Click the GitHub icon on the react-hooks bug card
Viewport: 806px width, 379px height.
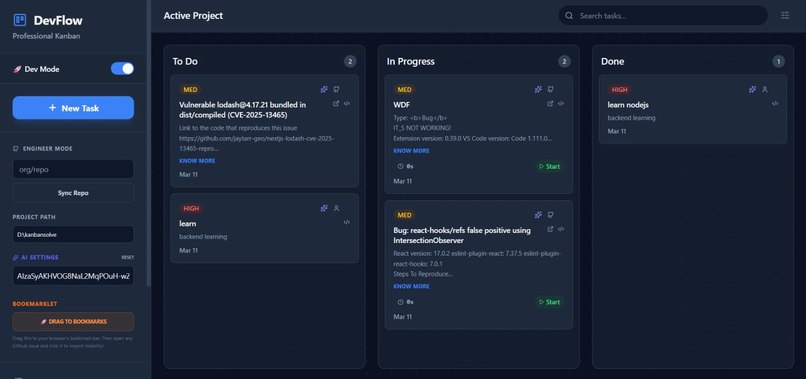(x=551, y=215)
